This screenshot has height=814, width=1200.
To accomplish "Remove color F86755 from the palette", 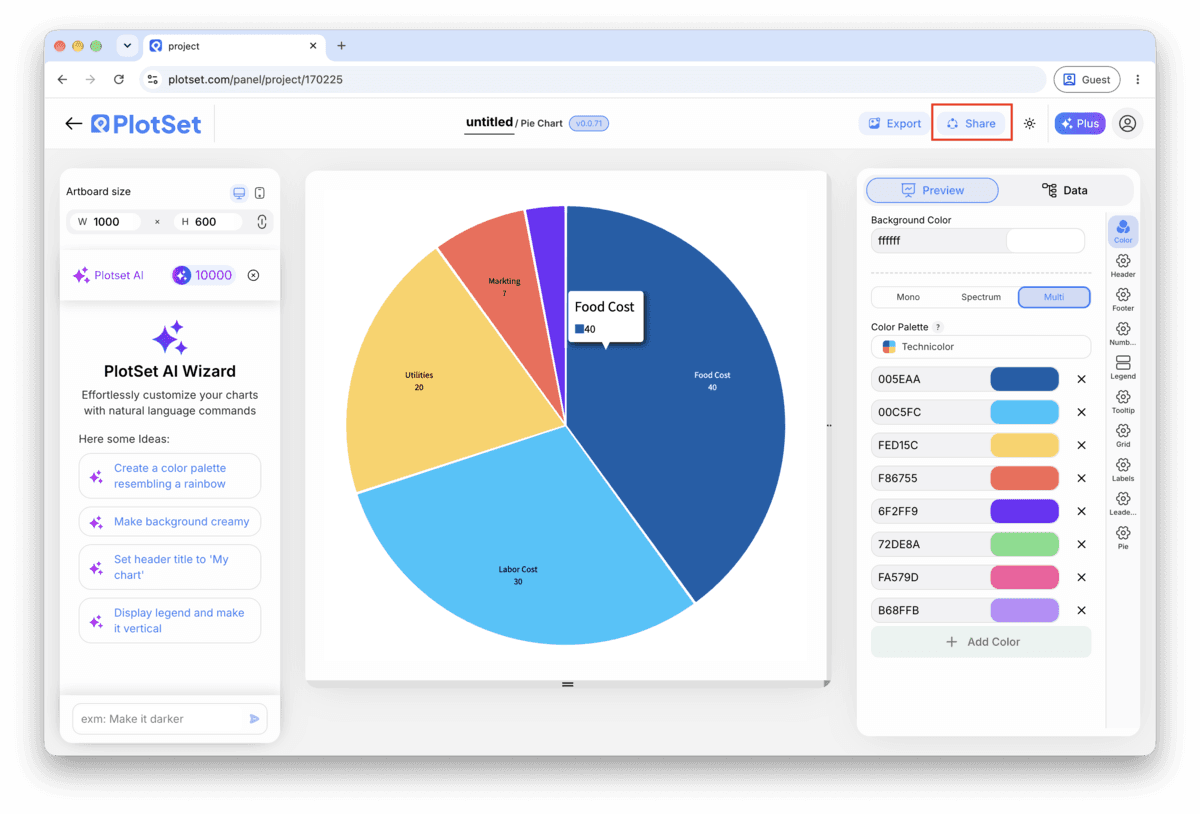I will point(1081,478).
